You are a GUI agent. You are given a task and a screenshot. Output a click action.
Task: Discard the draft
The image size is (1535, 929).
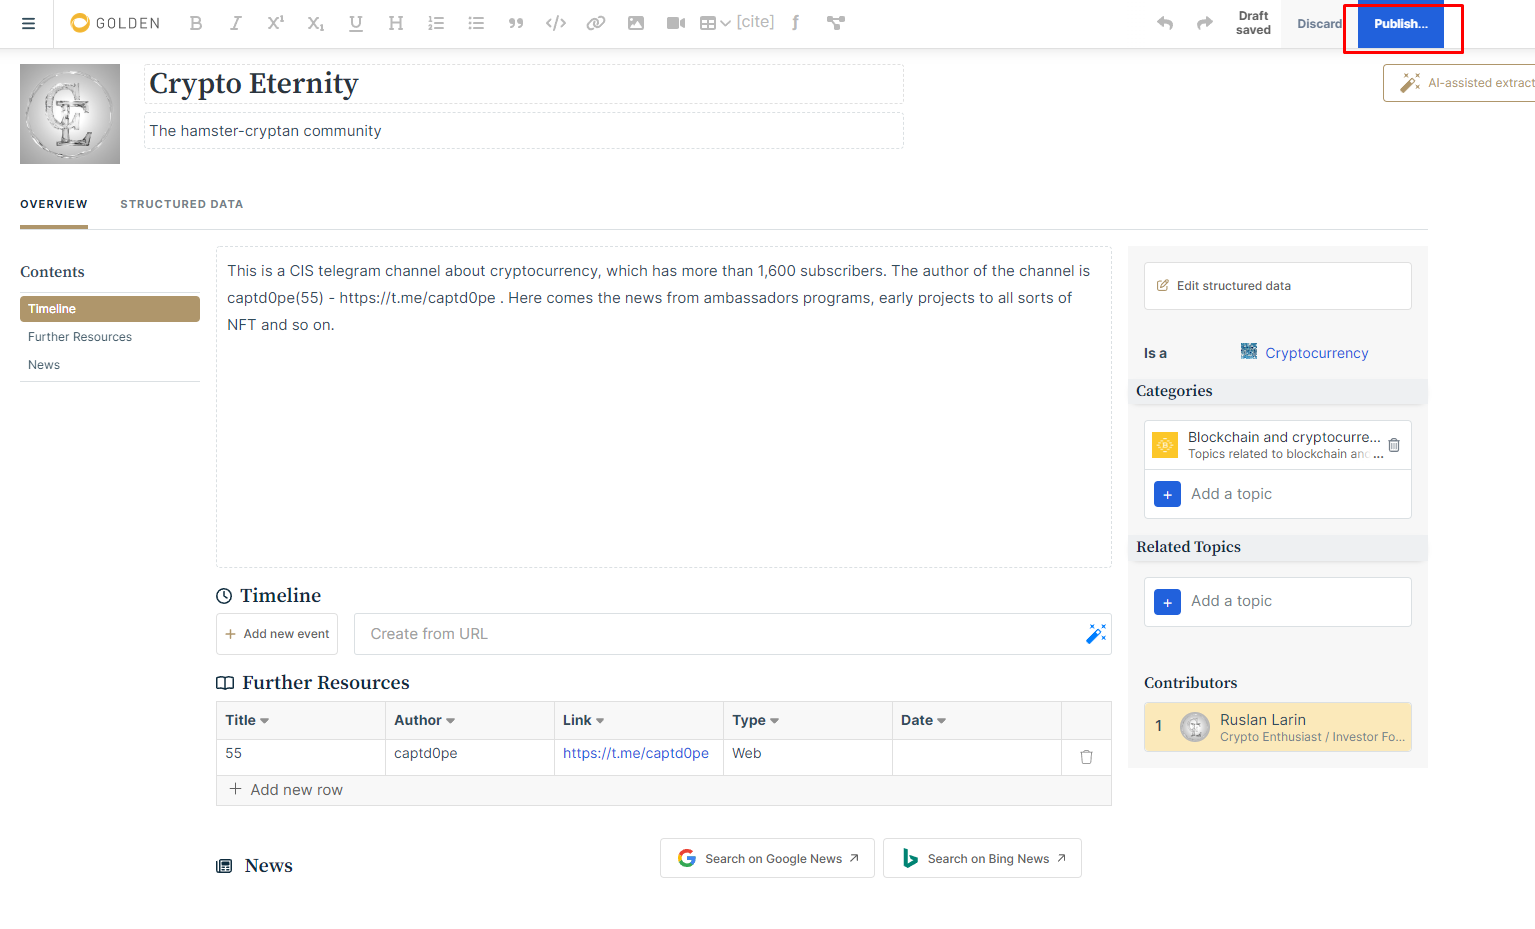[1320, 24]
